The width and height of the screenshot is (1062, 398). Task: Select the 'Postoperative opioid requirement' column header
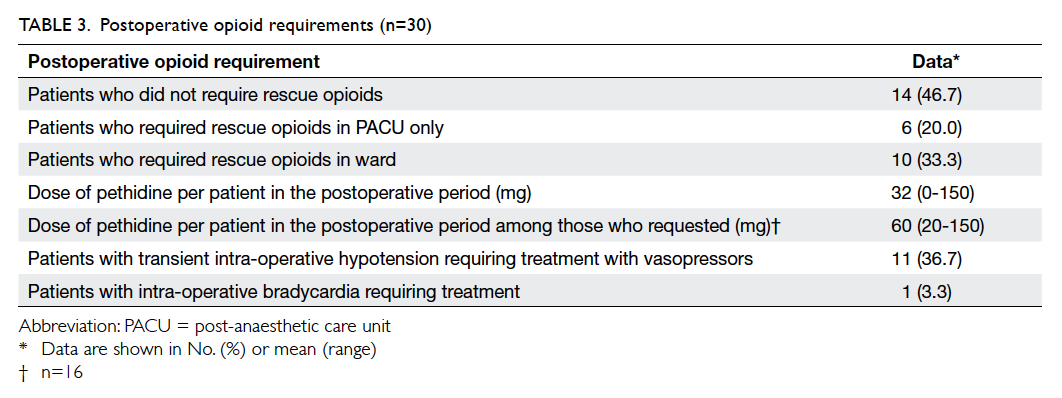pos(174,62)
